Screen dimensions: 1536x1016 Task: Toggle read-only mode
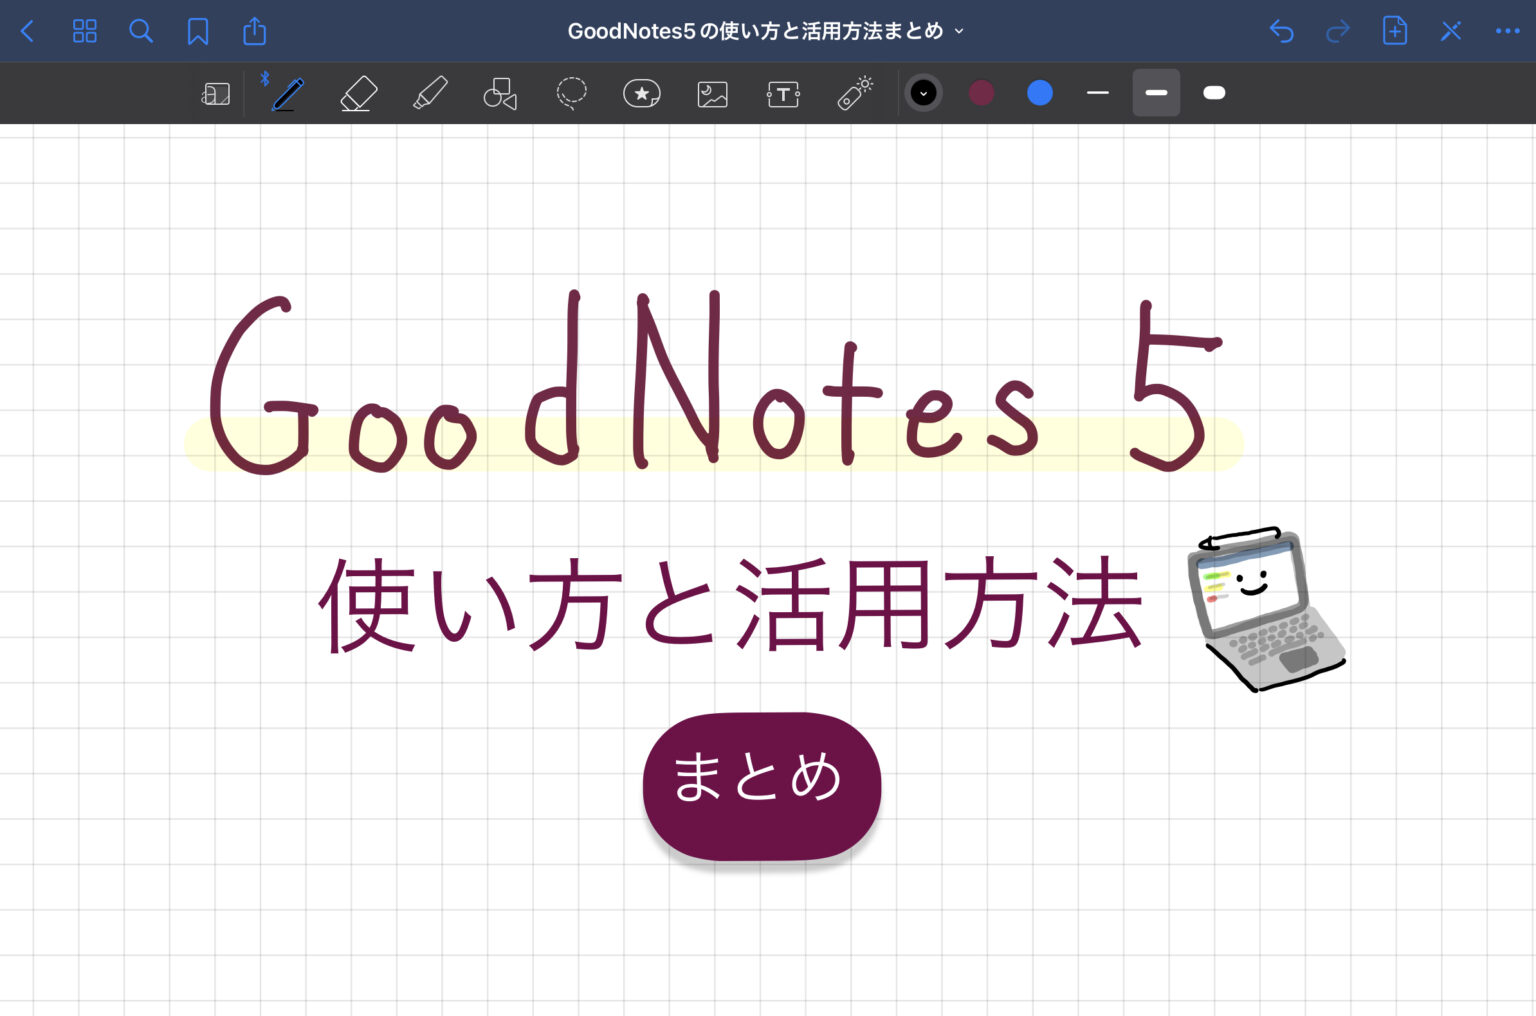pos(215,93)
